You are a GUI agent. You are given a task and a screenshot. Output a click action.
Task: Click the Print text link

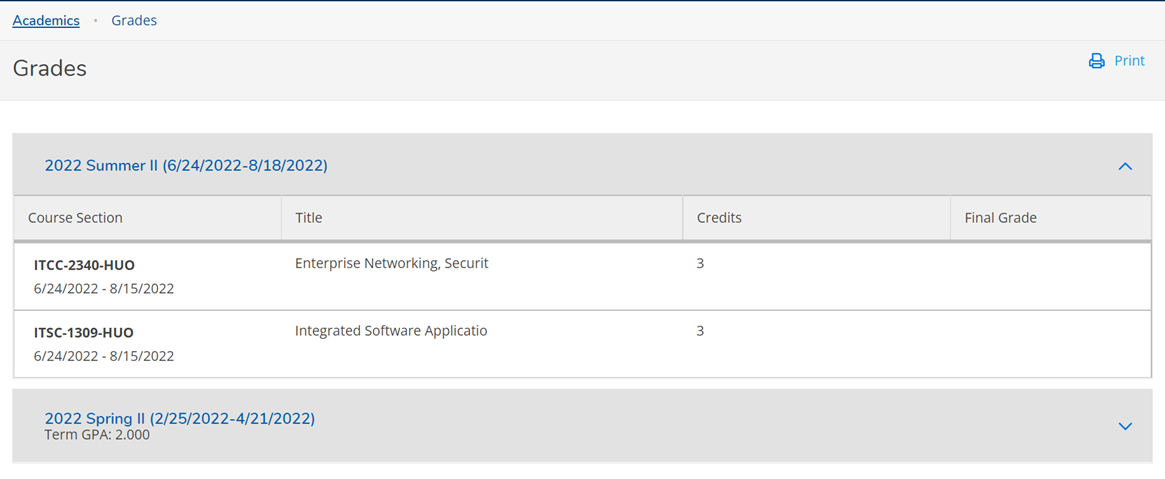[x=1129, y=61]
